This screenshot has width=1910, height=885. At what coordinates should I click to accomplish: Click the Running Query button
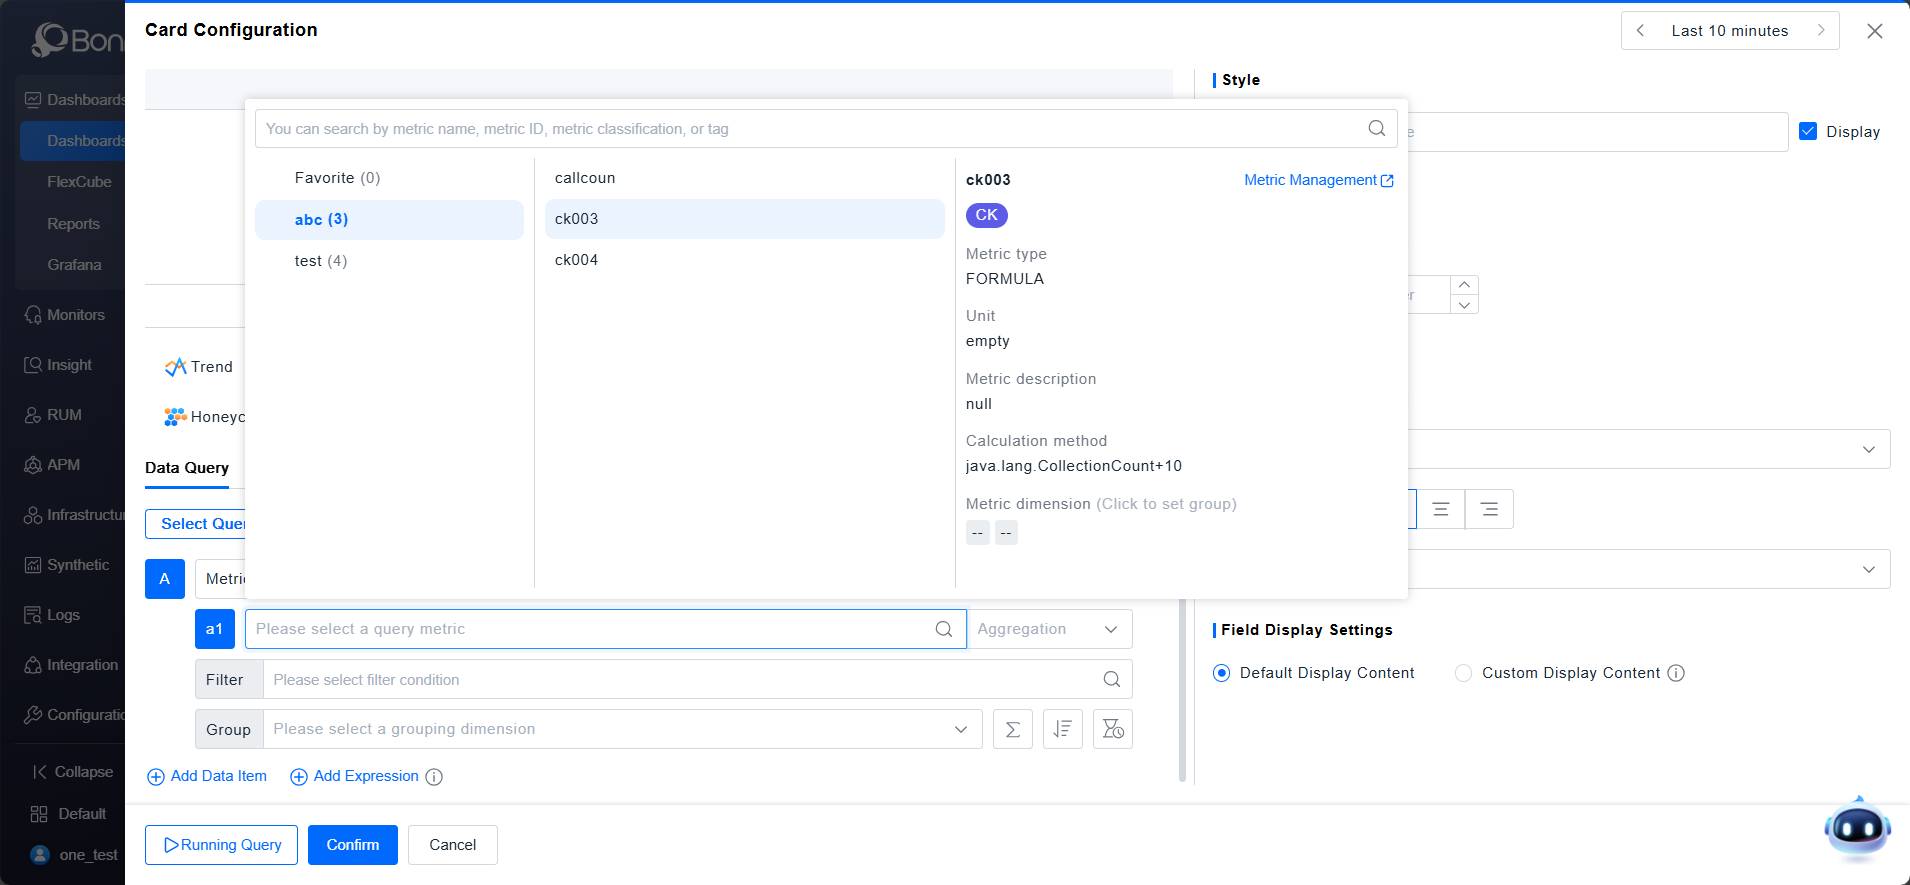point(221,845)
